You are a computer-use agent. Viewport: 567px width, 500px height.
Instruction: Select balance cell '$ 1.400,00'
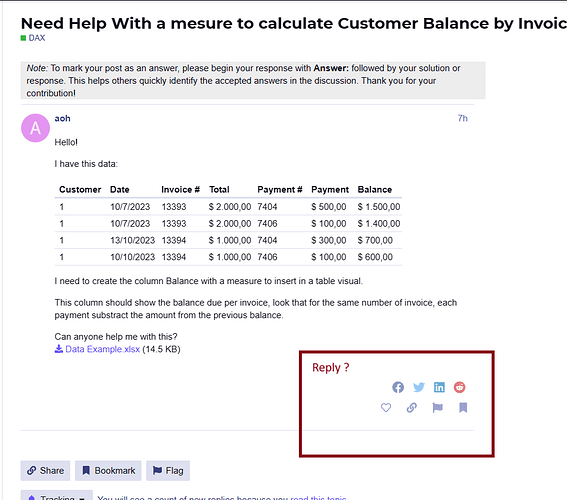[x=379, y=223]
